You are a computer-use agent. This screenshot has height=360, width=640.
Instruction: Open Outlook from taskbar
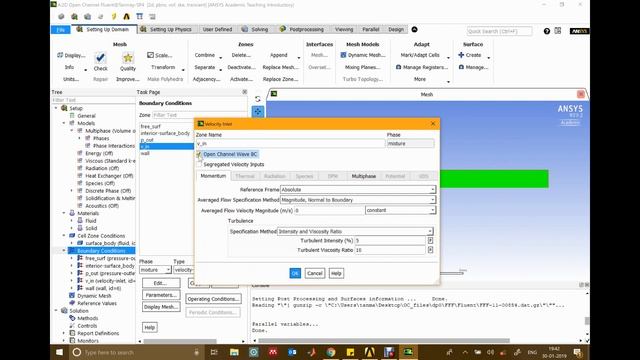tap(292, 352)
